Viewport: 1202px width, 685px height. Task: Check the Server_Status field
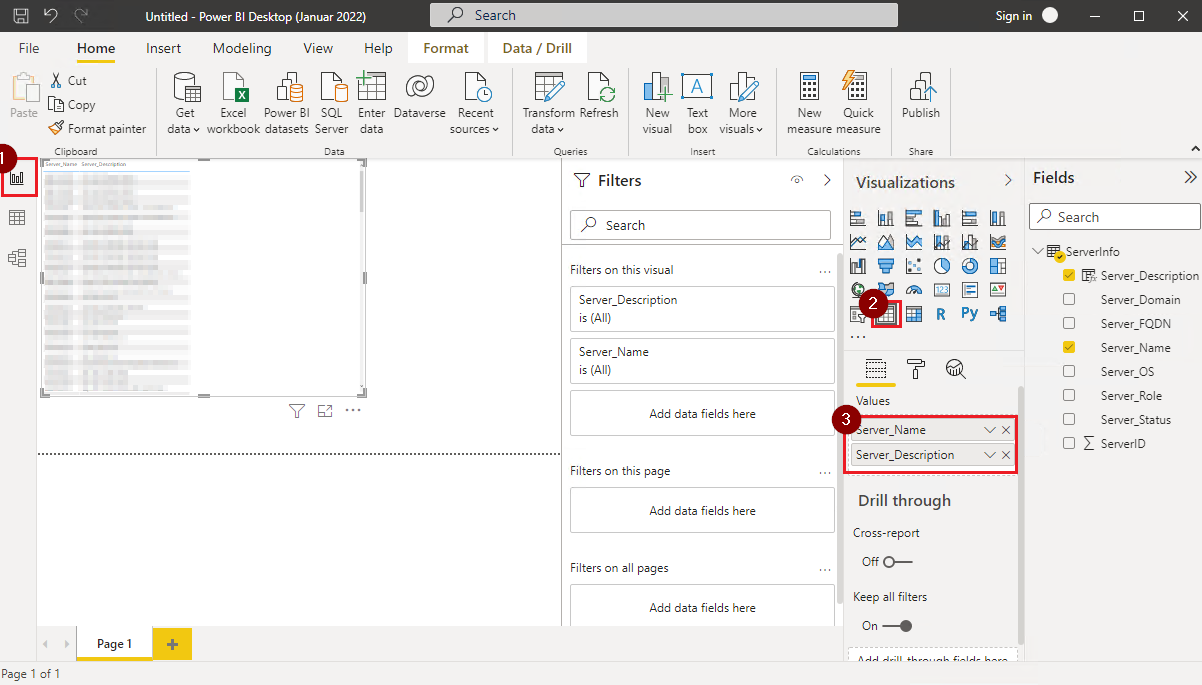click(x=1069, y=420)
